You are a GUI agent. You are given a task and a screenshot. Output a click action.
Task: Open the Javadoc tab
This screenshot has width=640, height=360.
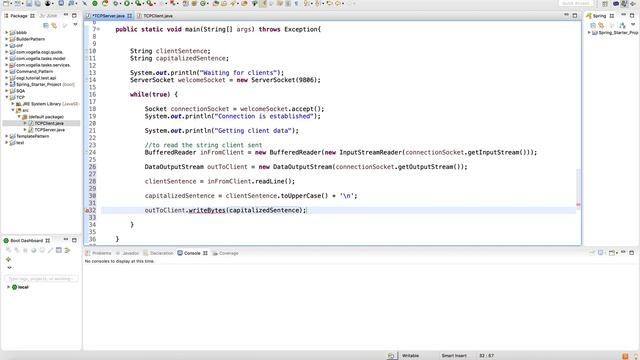pyautogui.click(x=128, y=253)
